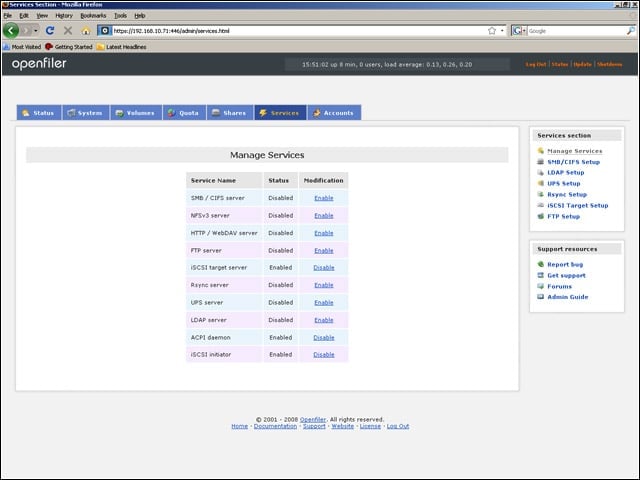The height and width of the screenshot is (480, 640).
Task: Click the URL address bar field
Action: click(299, 31)
